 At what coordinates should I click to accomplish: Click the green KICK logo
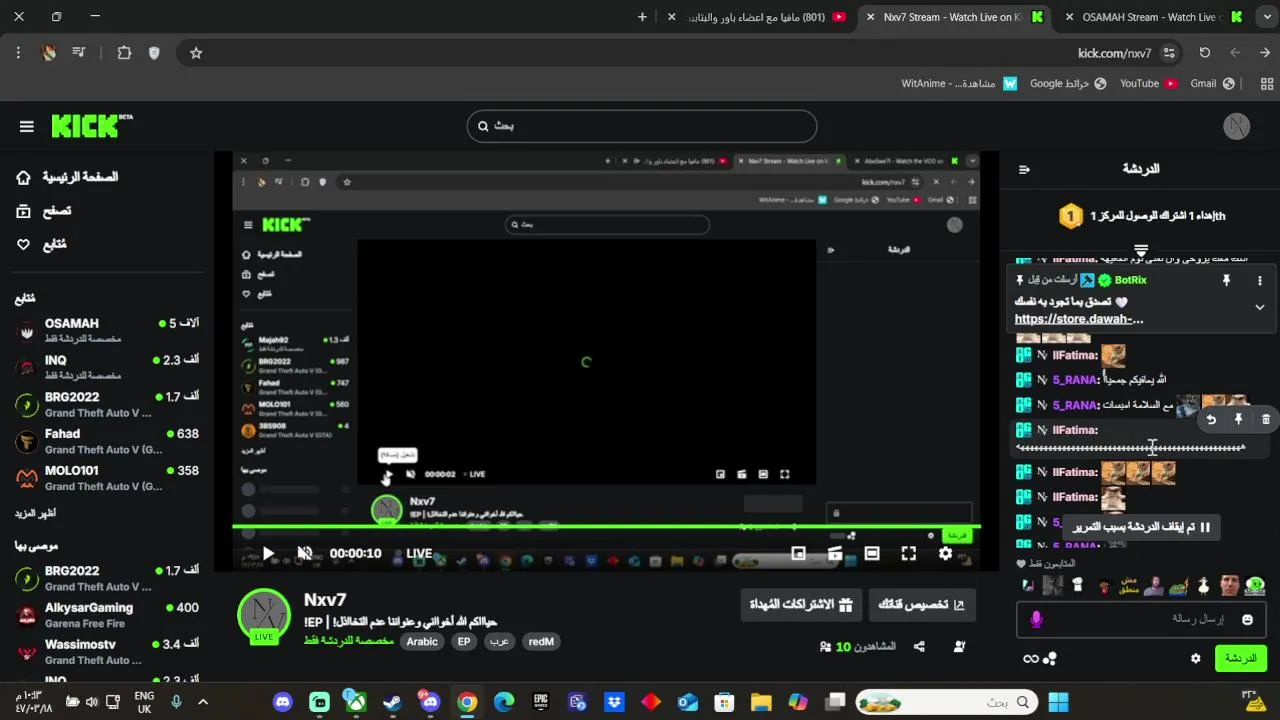[x=91, y=126]
